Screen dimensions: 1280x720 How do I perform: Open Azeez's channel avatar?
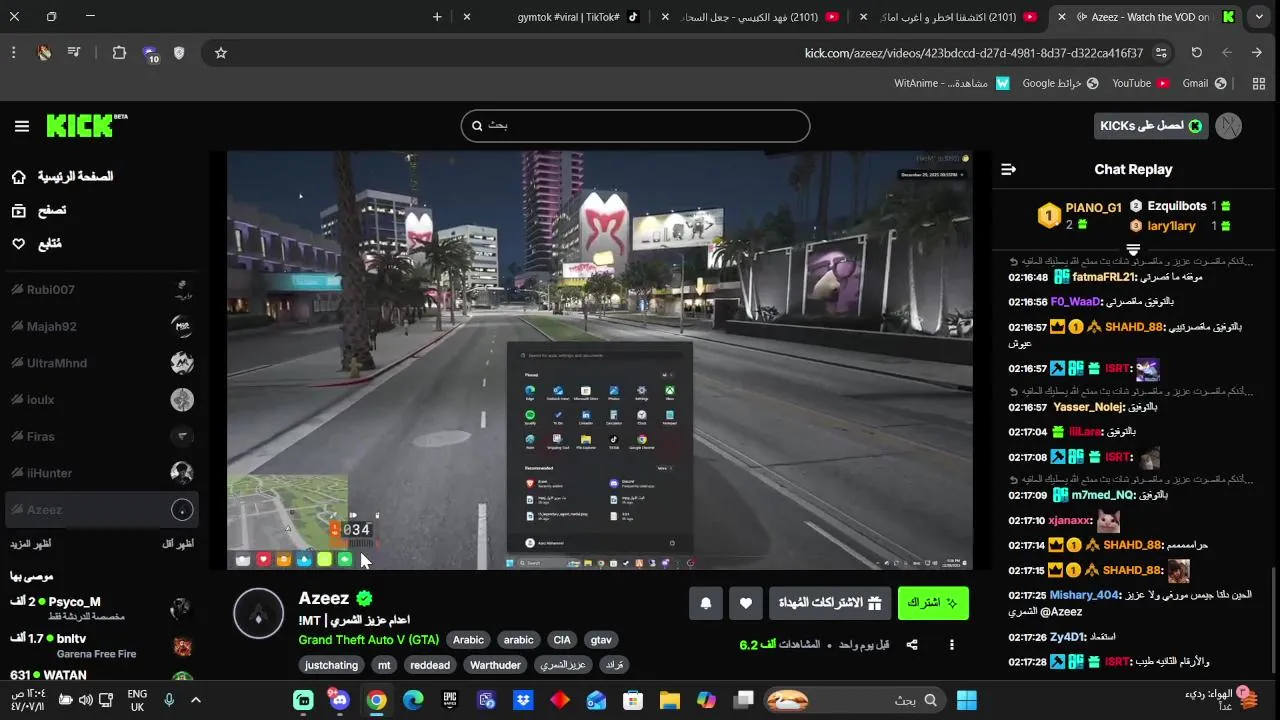pyautogui.click(x=258, y=613)
